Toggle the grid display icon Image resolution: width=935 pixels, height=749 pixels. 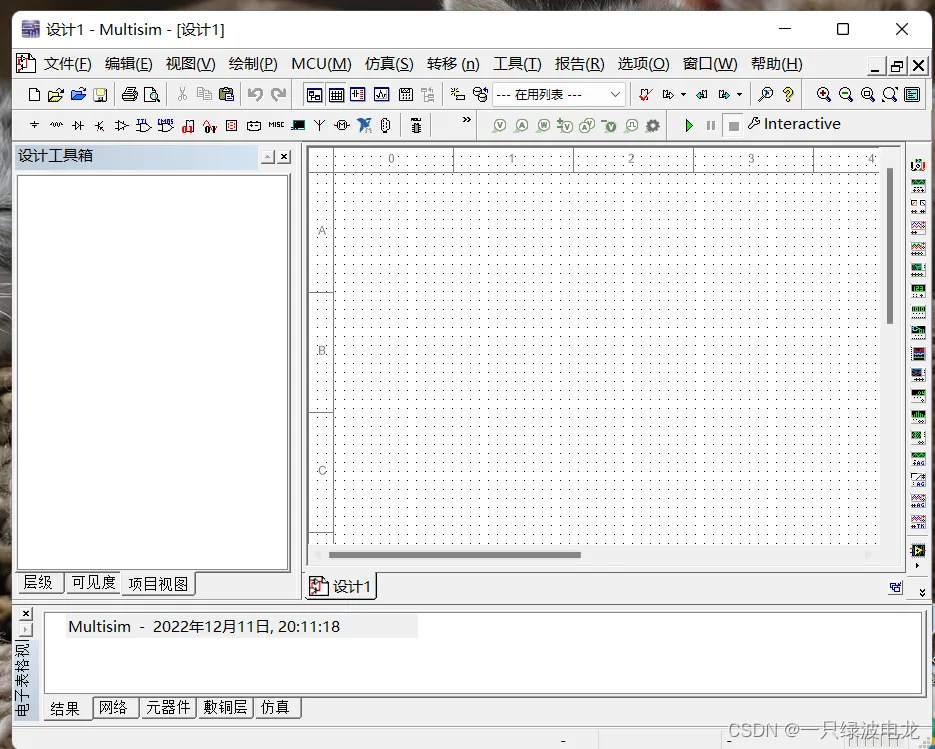337,94
